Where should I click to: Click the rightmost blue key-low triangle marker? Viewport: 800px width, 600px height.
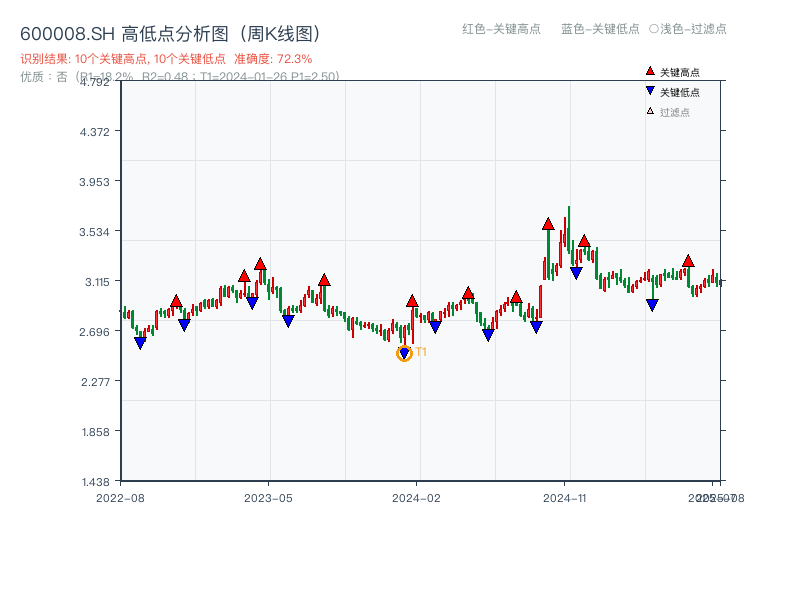[x=652, y=305]
